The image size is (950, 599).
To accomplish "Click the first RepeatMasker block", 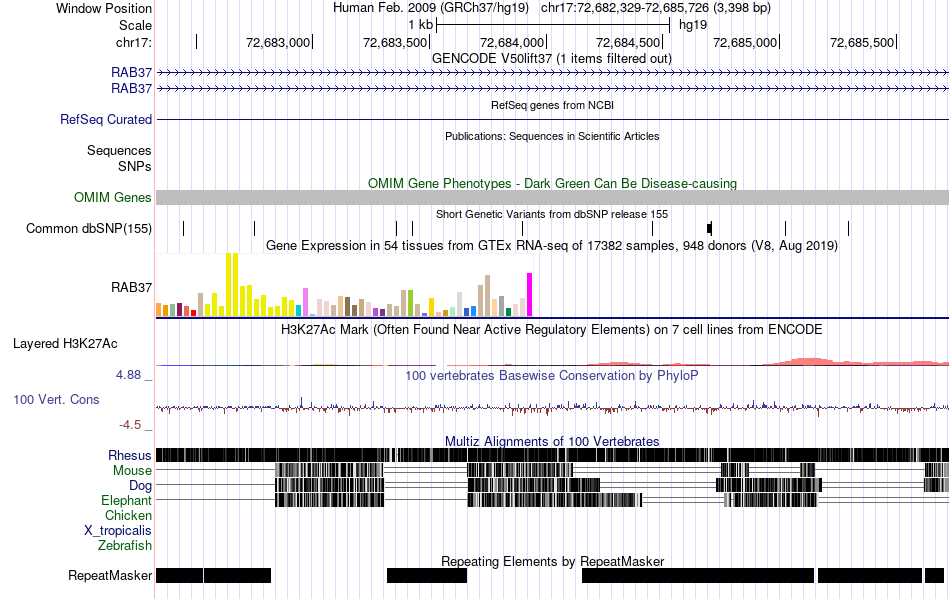I will [x=179, y=575].
